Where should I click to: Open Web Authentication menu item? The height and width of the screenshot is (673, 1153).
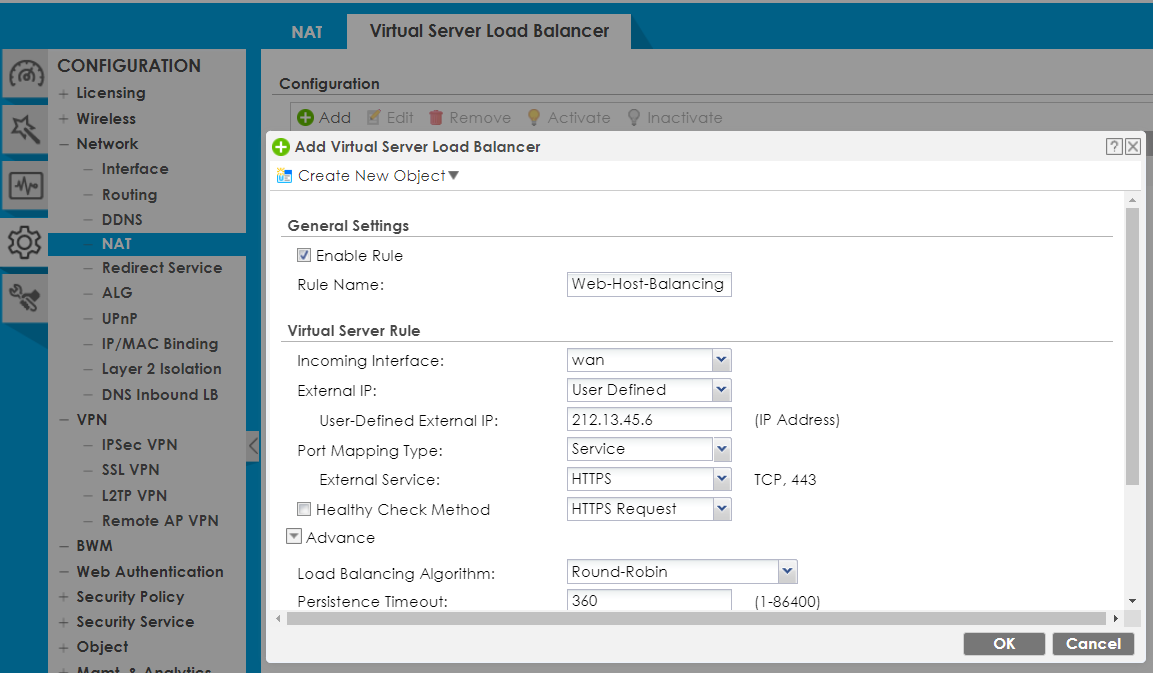pos(150,571)
